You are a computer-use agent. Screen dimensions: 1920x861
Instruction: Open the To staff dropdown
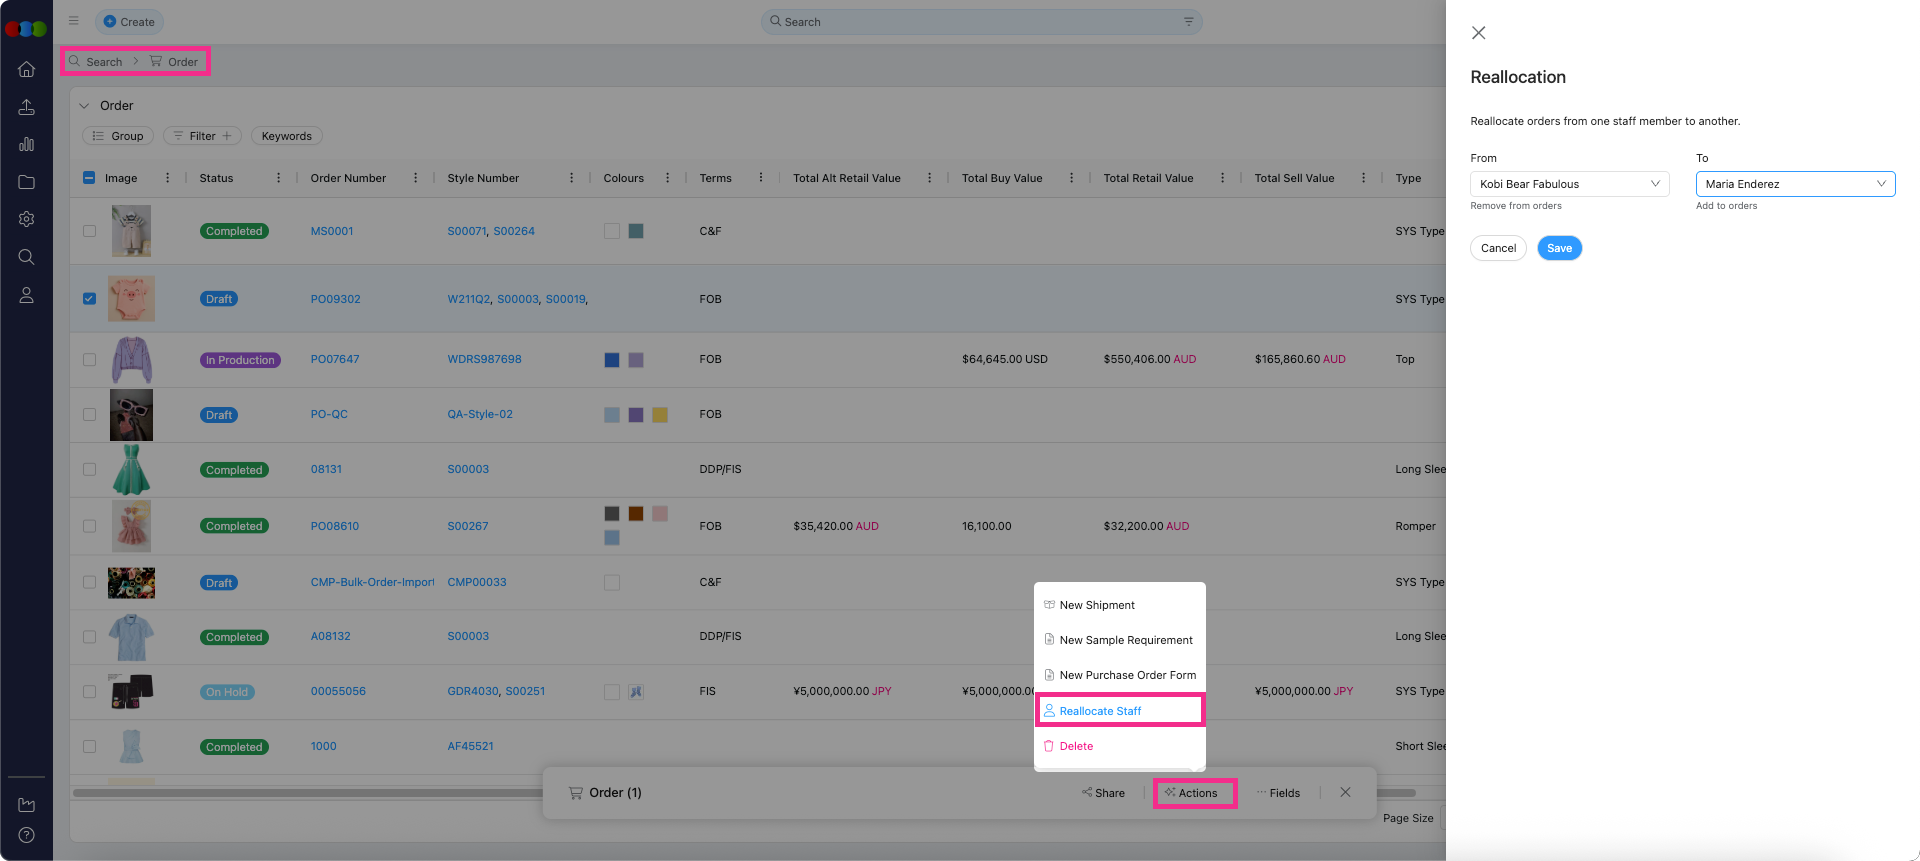[x=1794, y=184]
